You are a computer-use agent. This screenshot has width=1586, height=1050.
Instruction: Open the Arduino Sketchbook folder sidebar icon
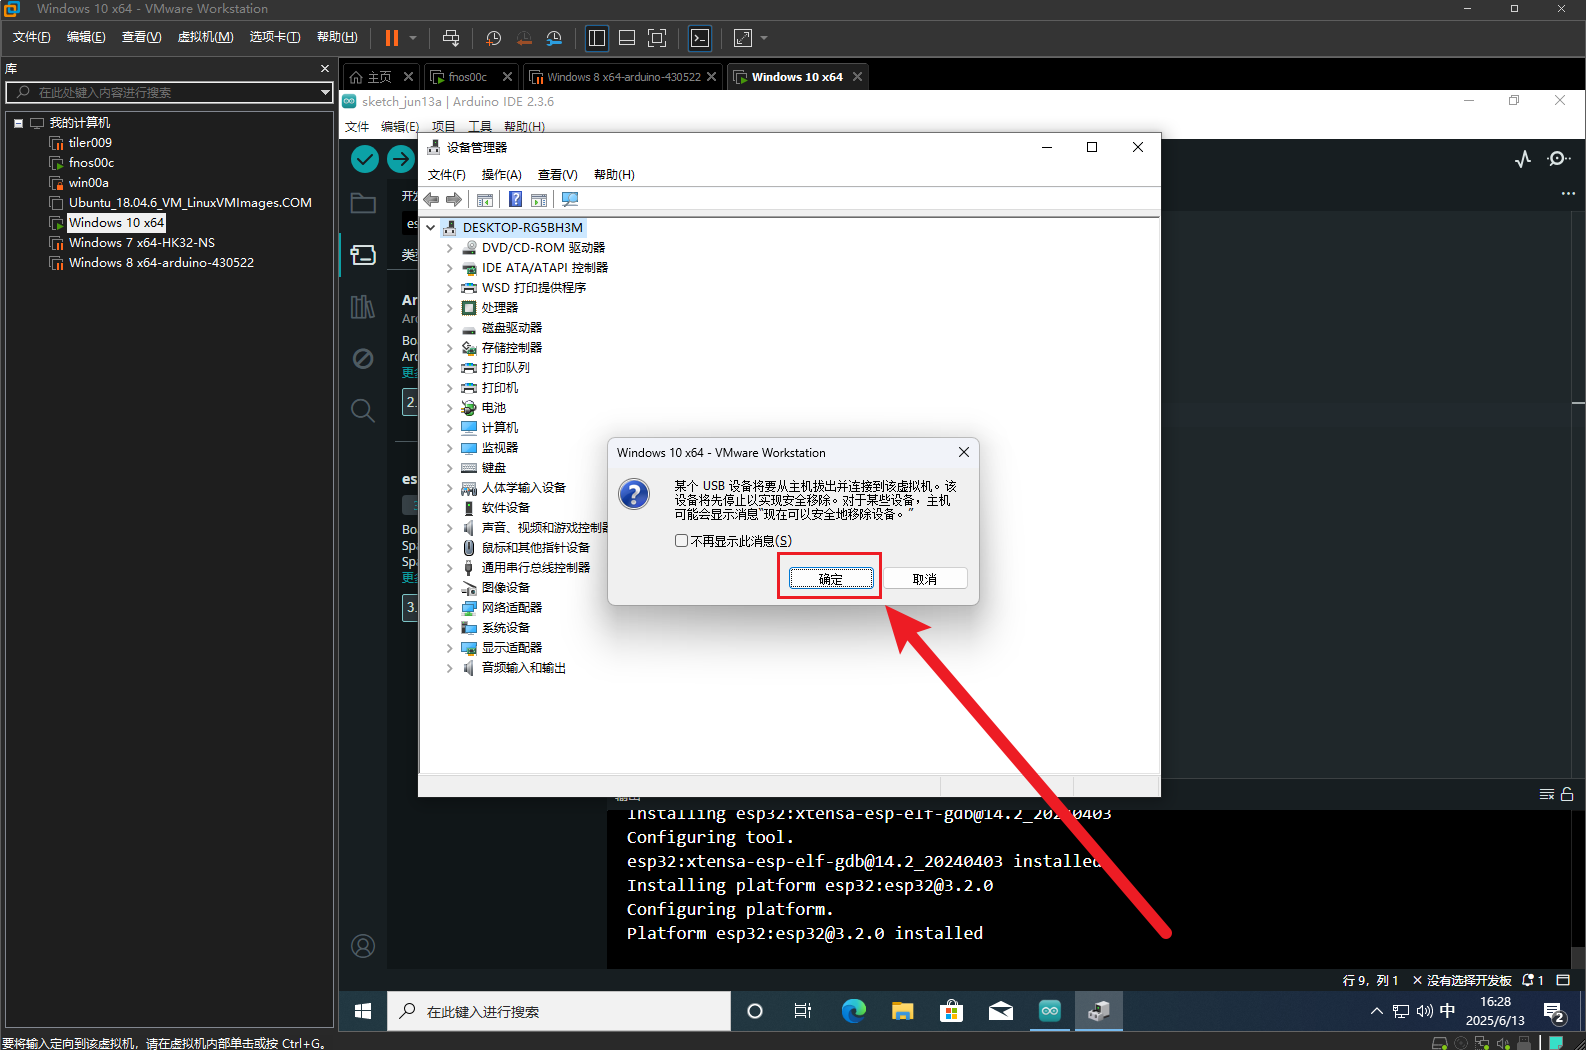[x=363, y=203]
